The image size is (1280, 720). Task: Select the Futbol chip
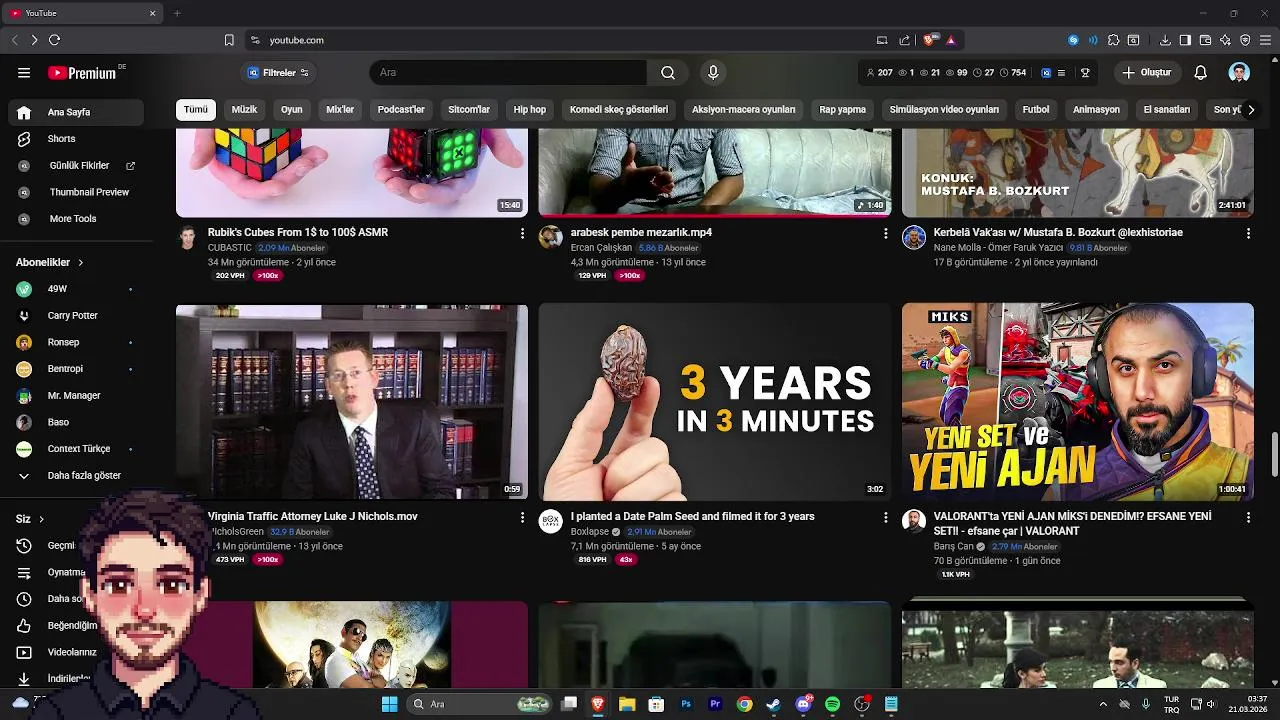pos(1036,110)
